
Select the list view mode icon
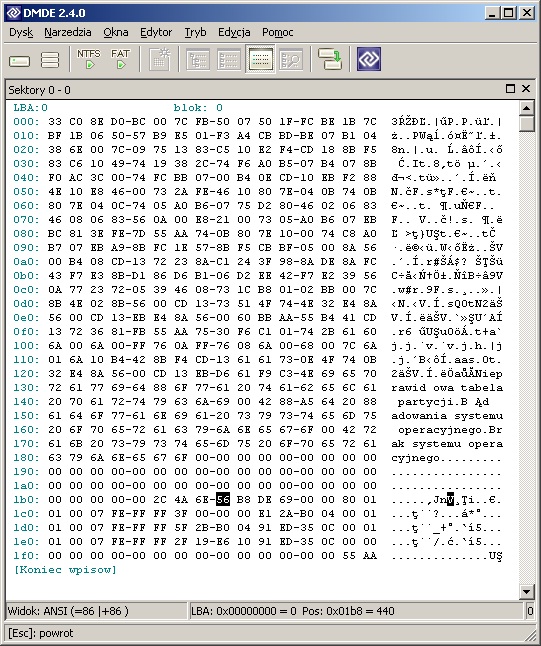[229, 60]
